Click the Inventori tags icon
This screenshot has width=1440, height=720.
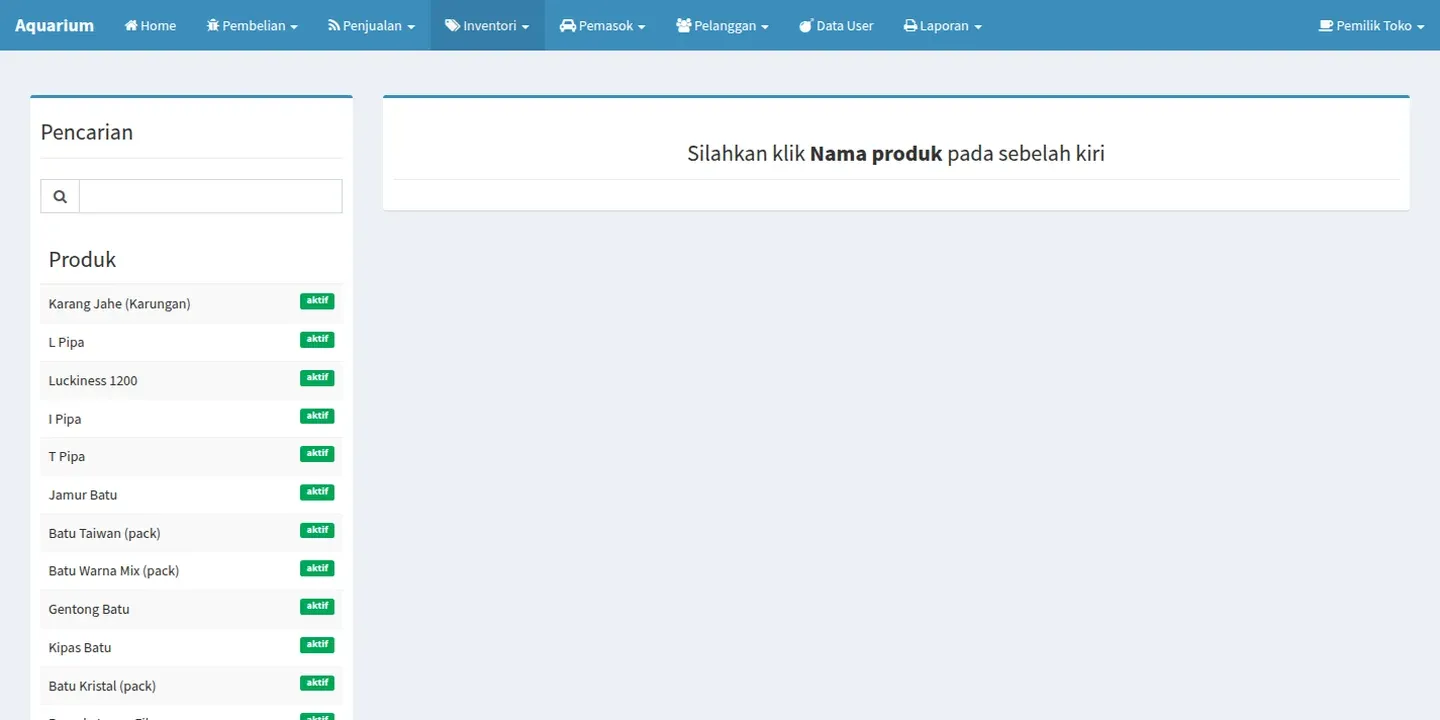[x=453, y=26]
